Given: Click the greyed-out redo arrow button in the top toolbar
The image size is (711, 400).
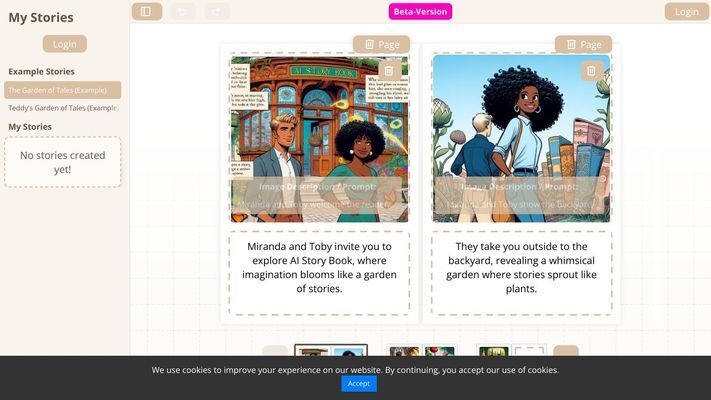Looking at the screenshot, I should 216,11.
